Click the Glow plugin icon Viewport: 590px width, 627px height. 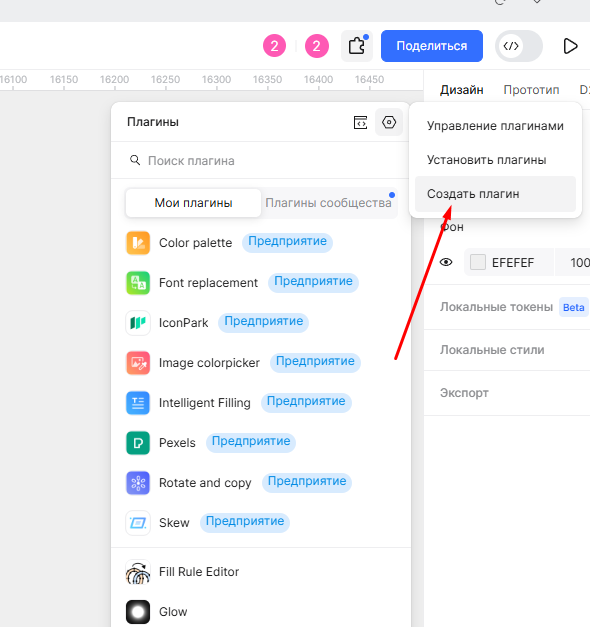[x=138, y=612]
